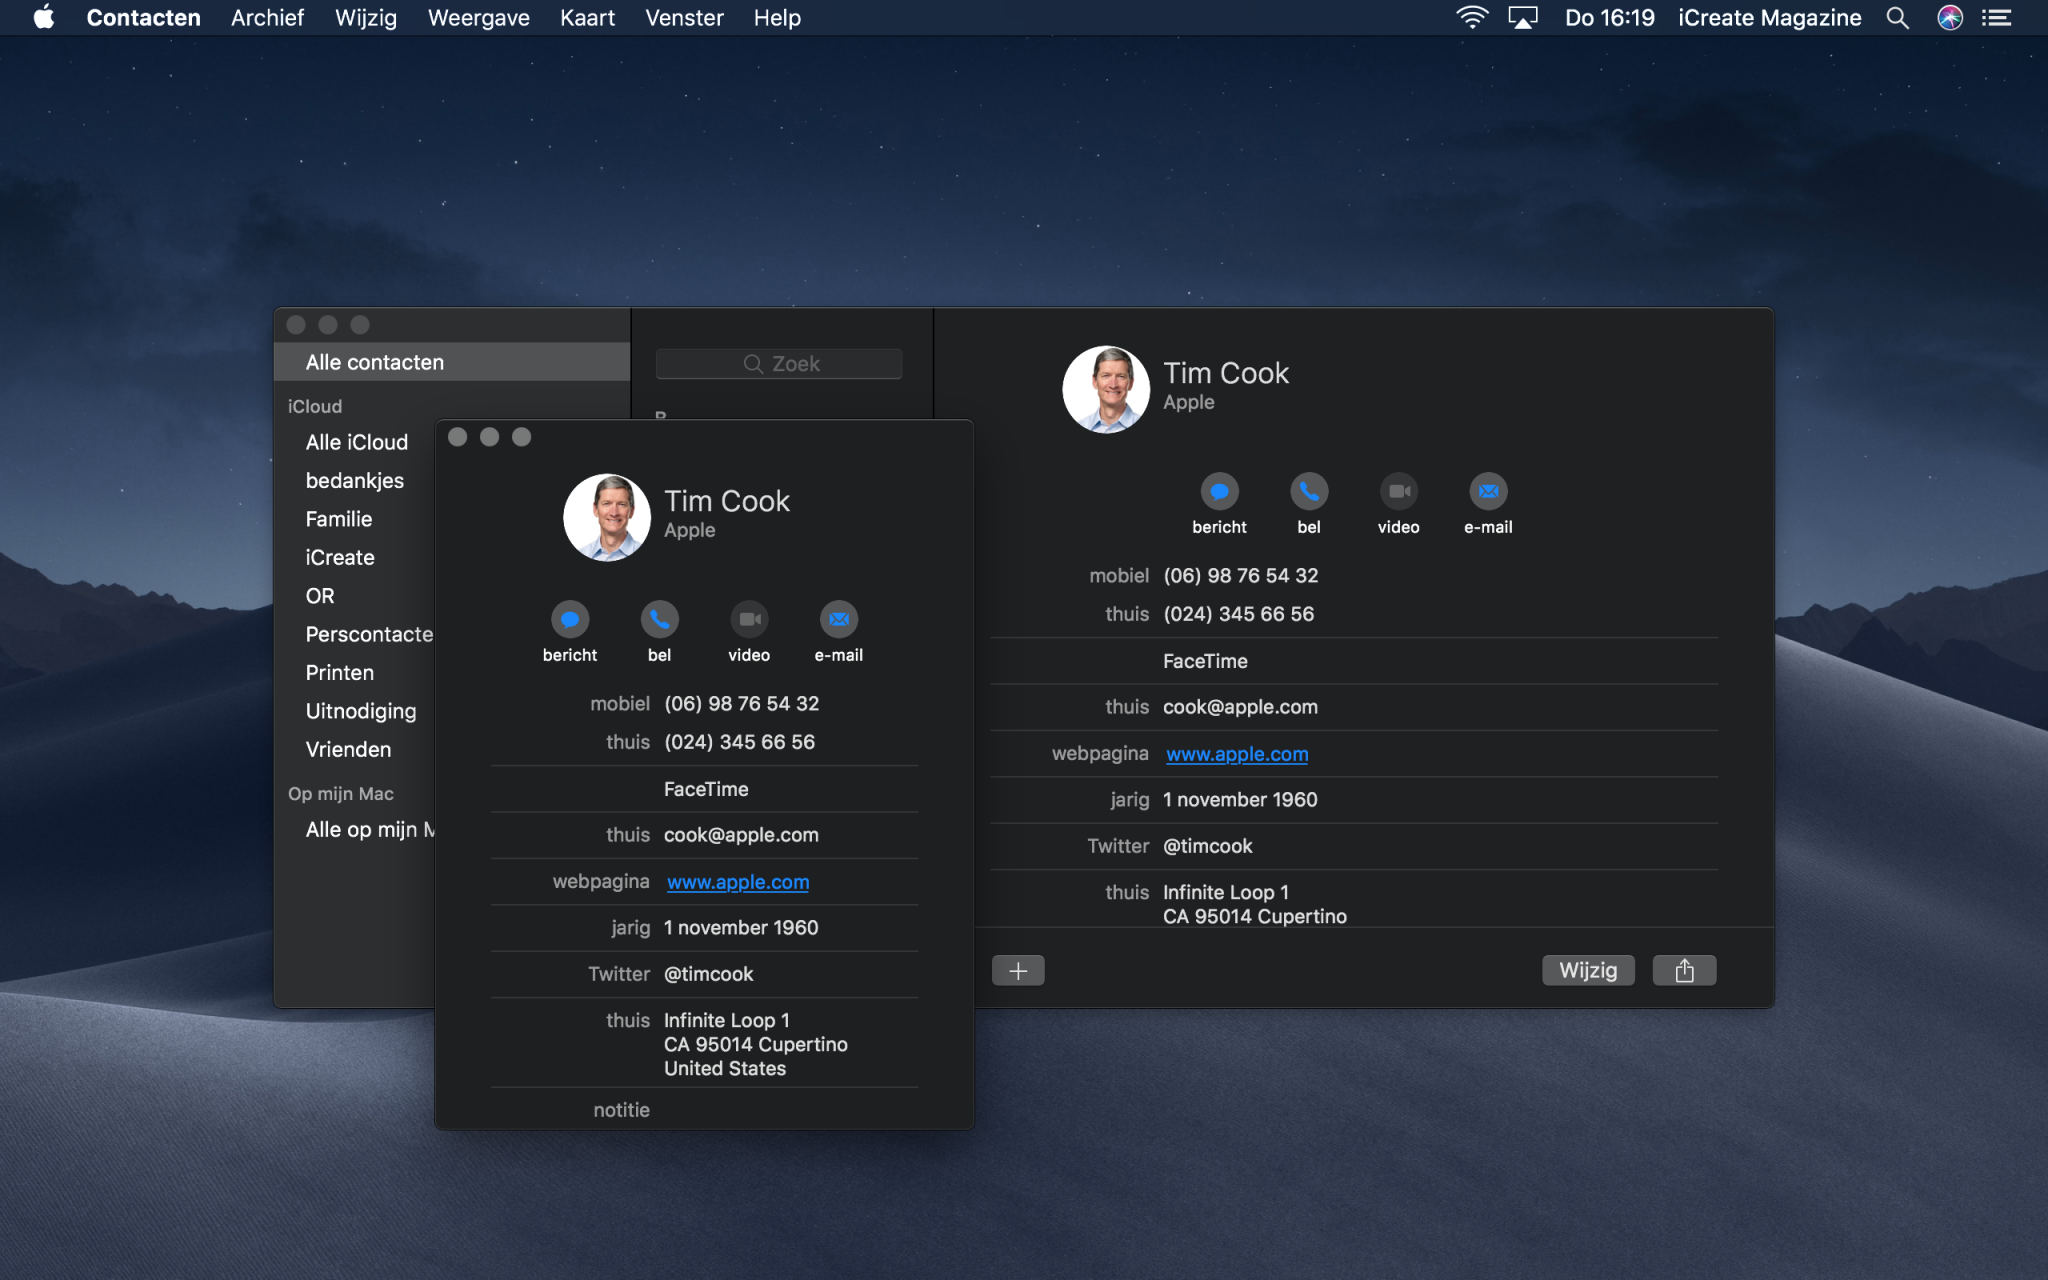Viewport: 2048px width, 1280px height.
Task: Click bel phone icon in floating card
Action: pos(659,620)
